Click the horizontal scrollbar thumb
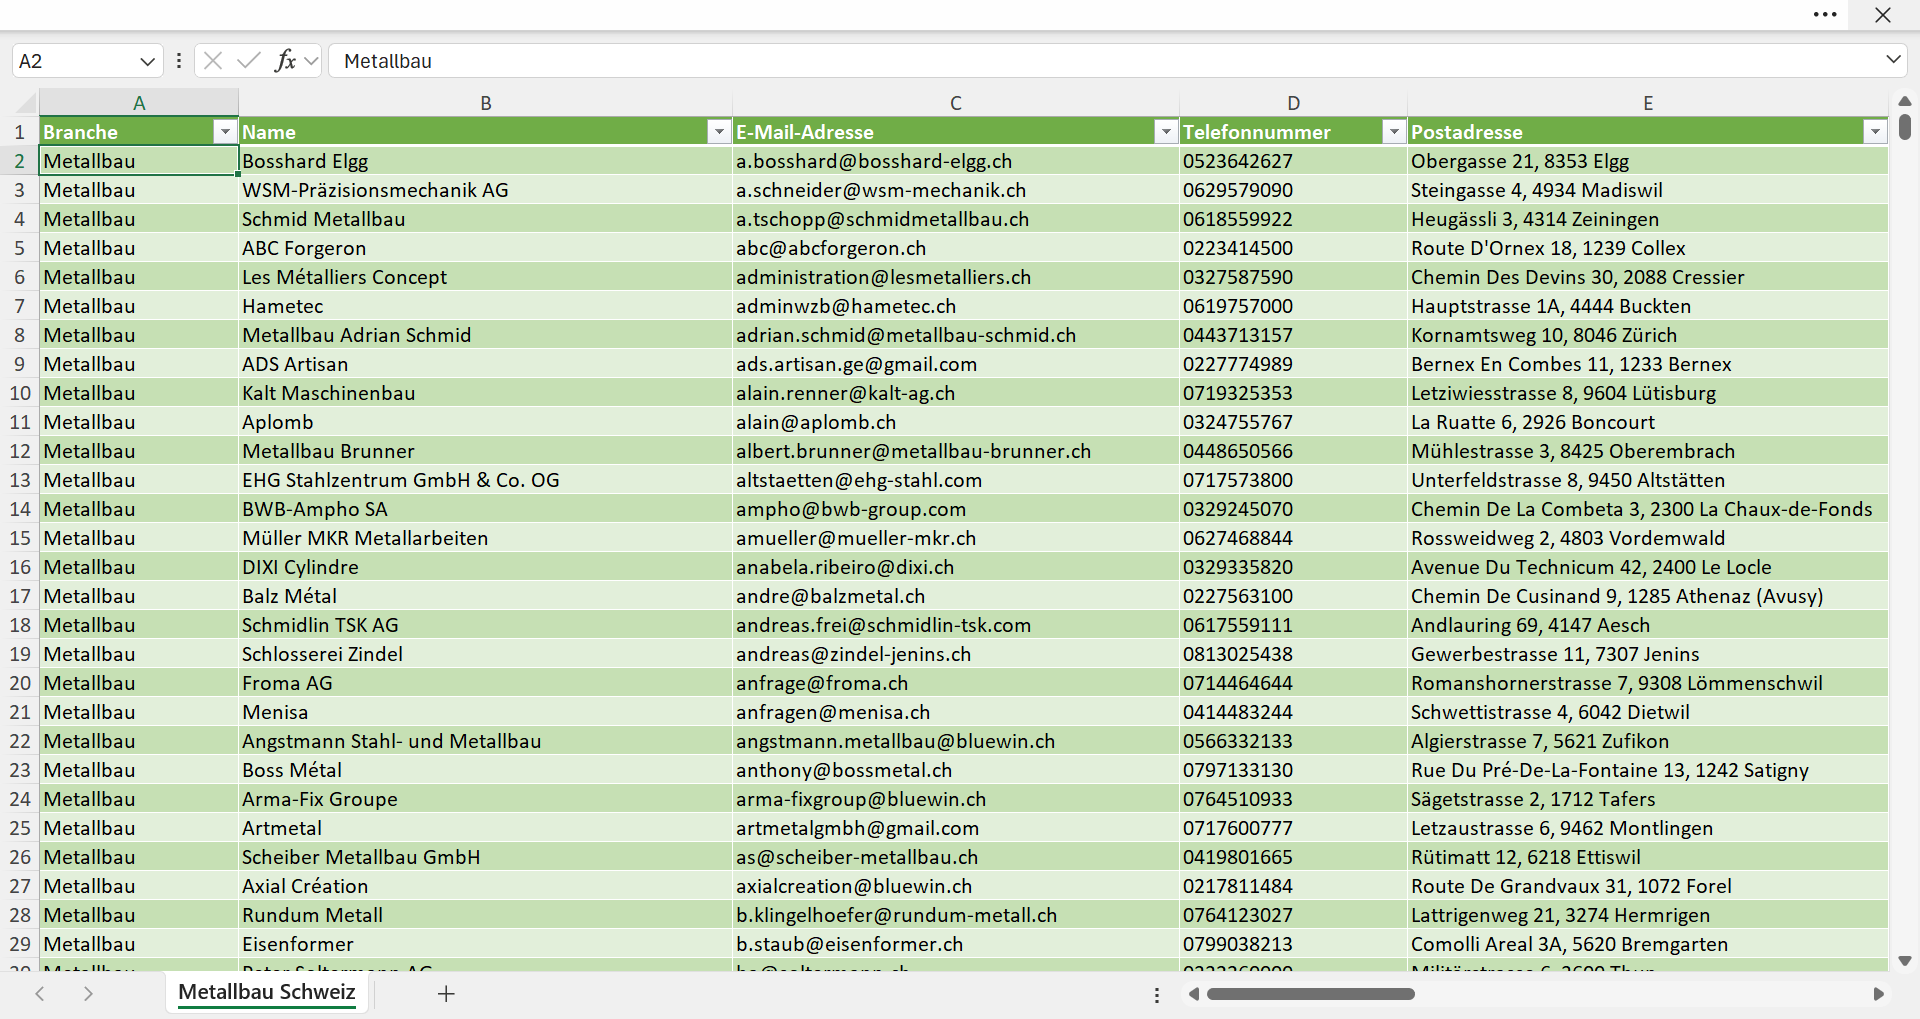1920x1019 pixels. tap(1311, 994)
